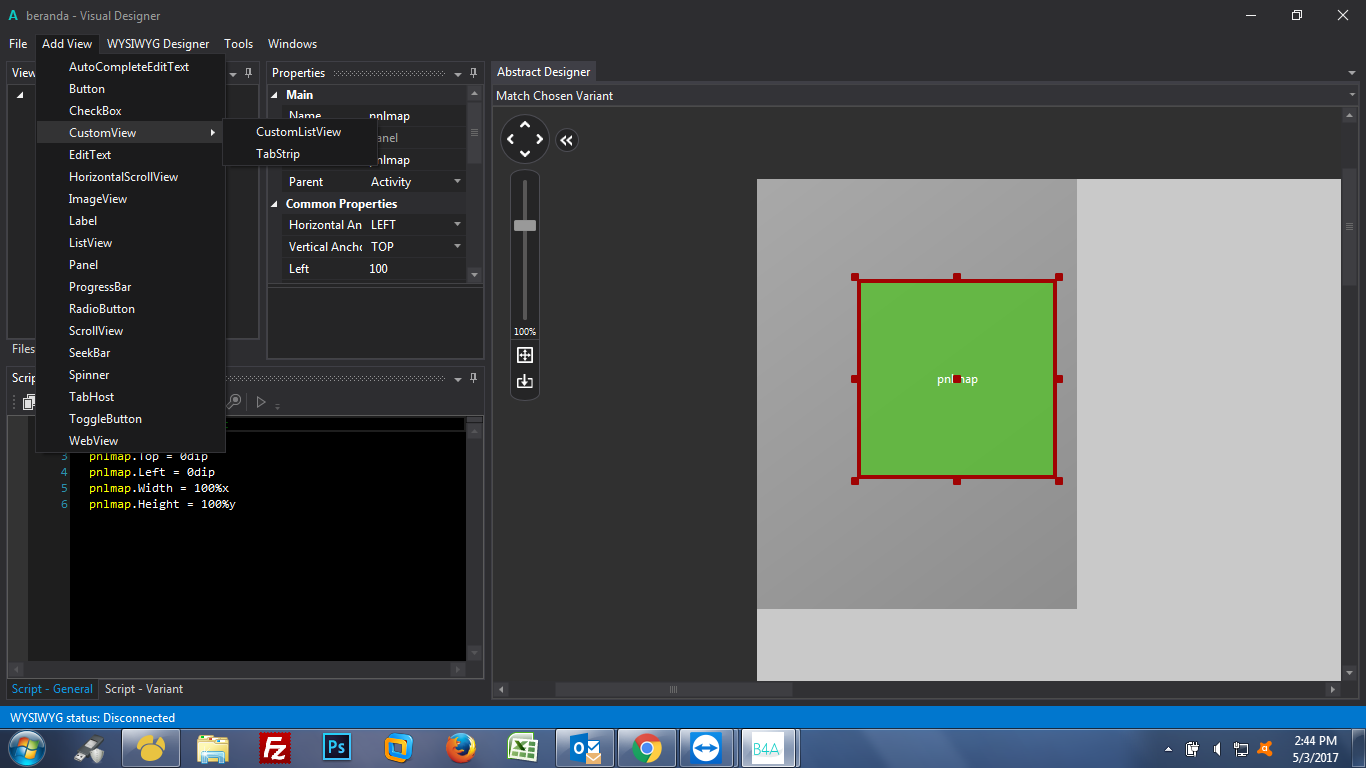Collapse the Common Properties section
The height and width of the screenshot is (768, 1366).
(x=276, y=204)
